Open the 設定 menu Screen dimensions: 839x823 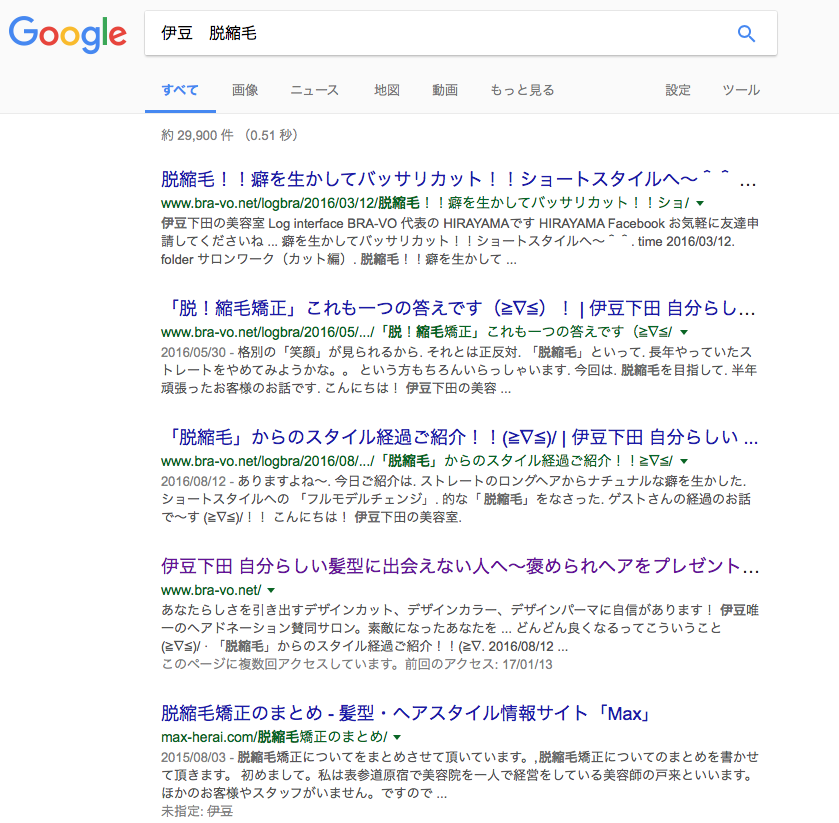pos(678,90)
